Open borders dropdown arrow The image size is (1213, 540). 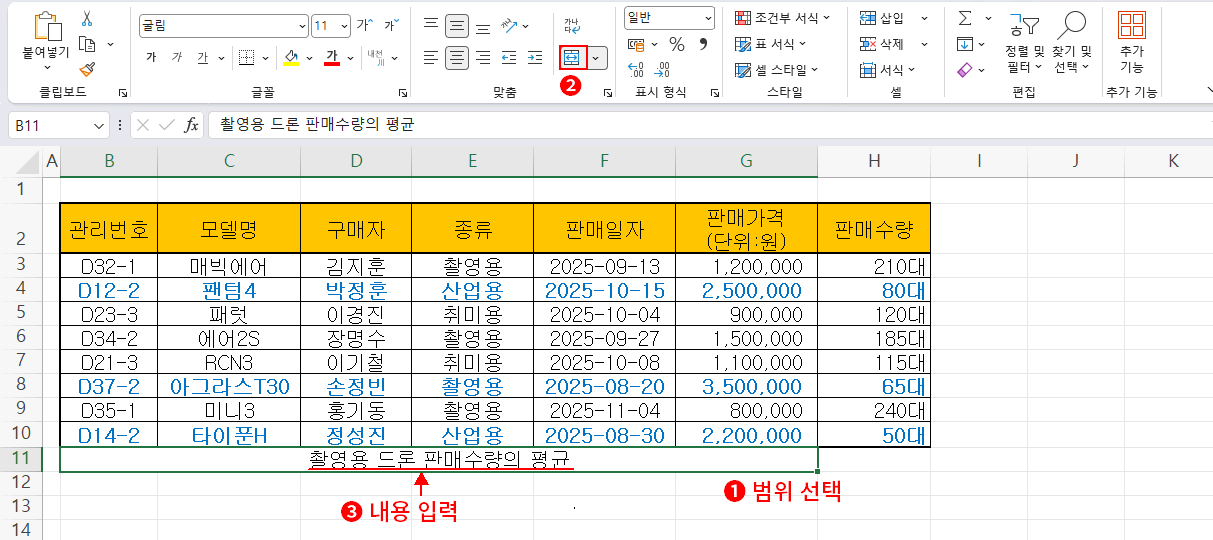[x=265, y=57]
